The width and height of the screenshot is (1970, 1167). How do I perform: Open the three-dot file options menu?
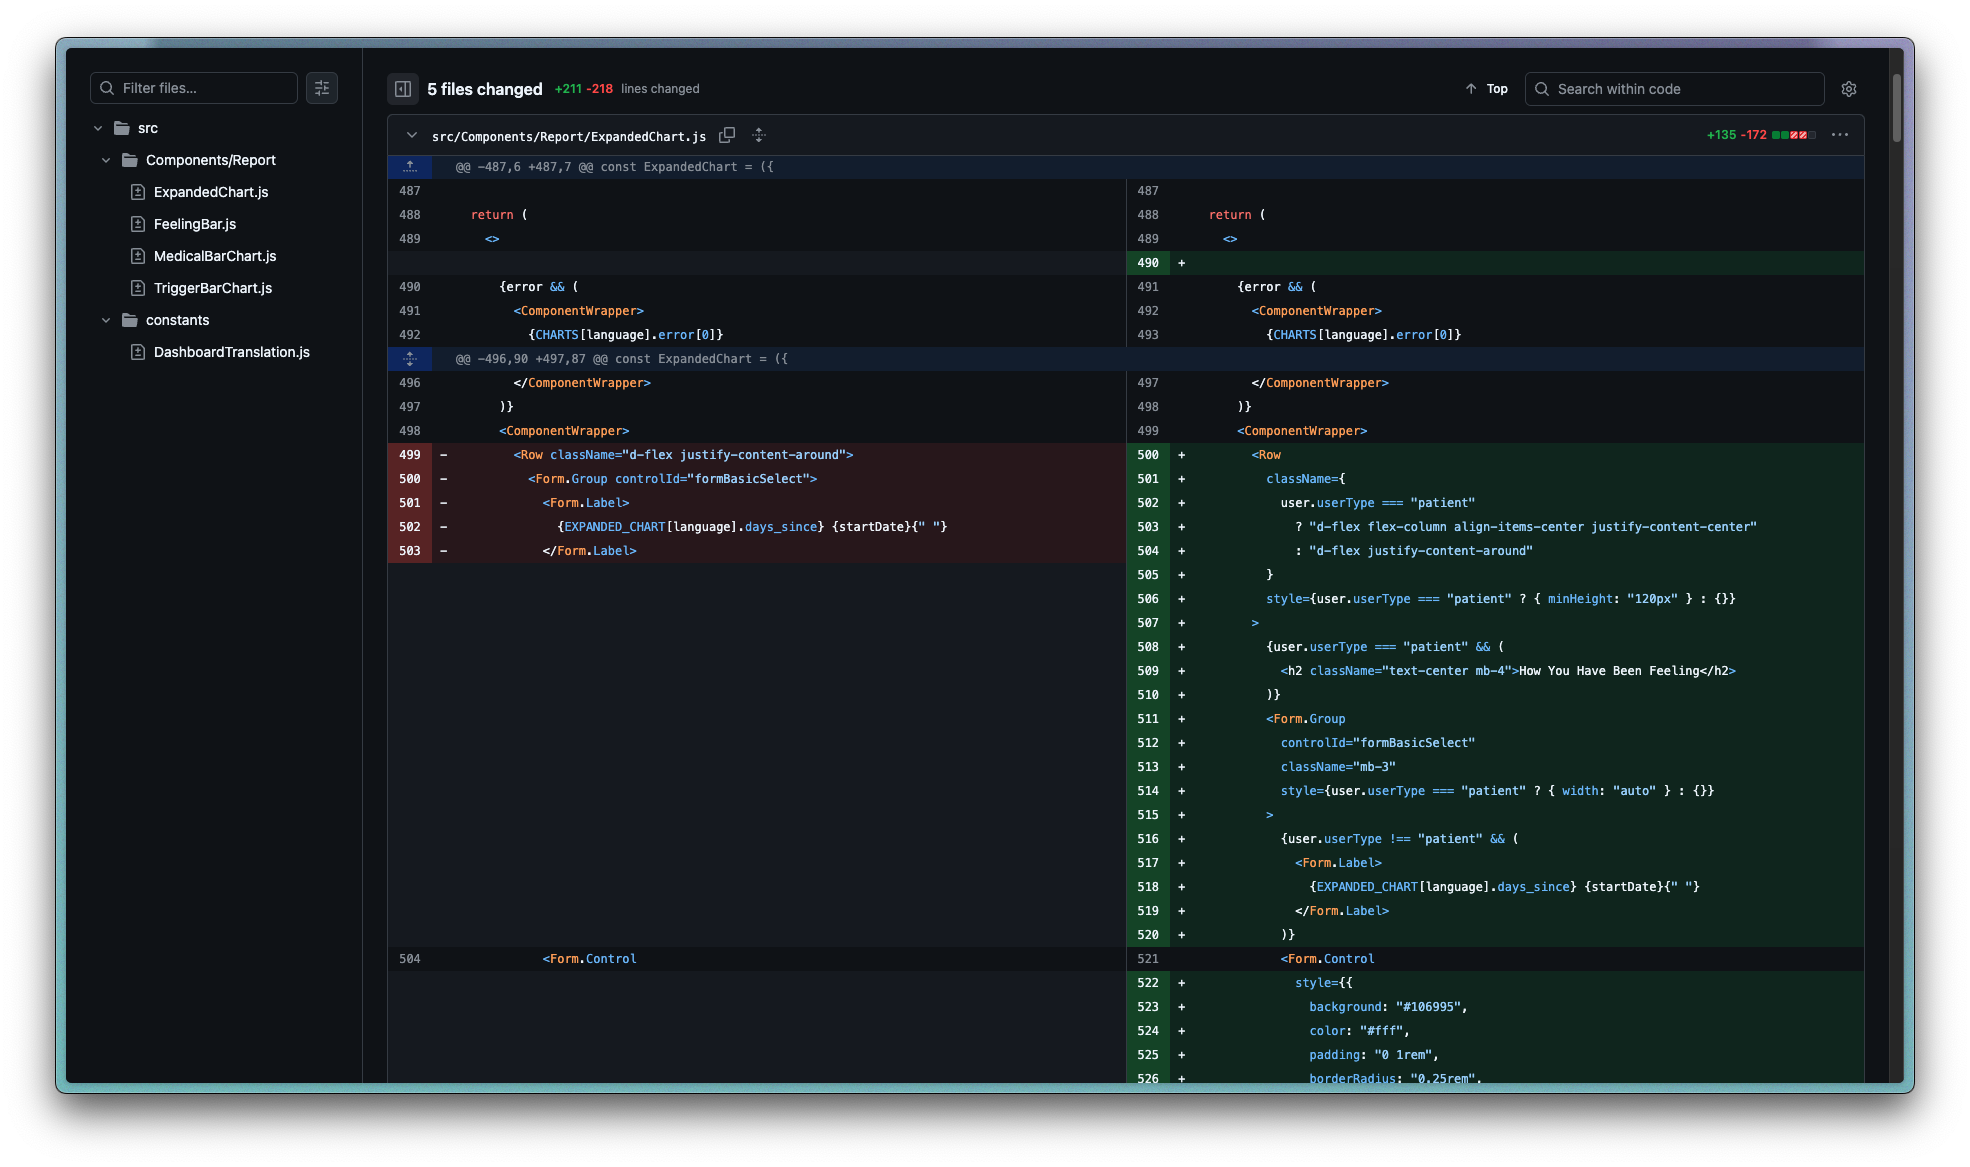coord(1840,135)
